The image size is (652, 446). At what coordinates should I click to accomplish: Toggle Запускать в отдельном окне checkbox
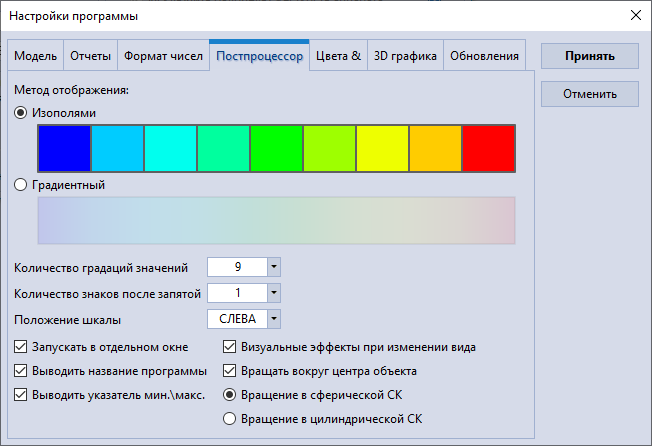click(20, 347)
